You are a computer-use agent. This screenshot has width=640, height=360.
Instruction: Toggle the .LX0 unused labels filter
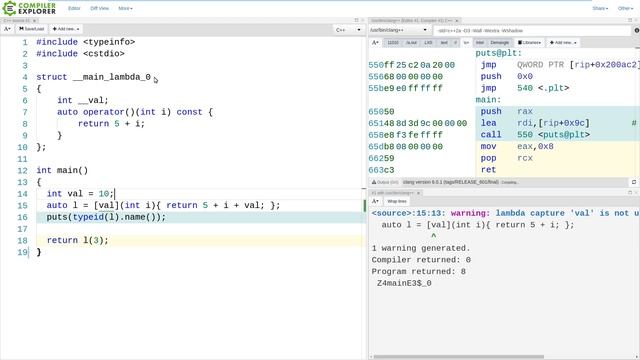tap(428, 42)
